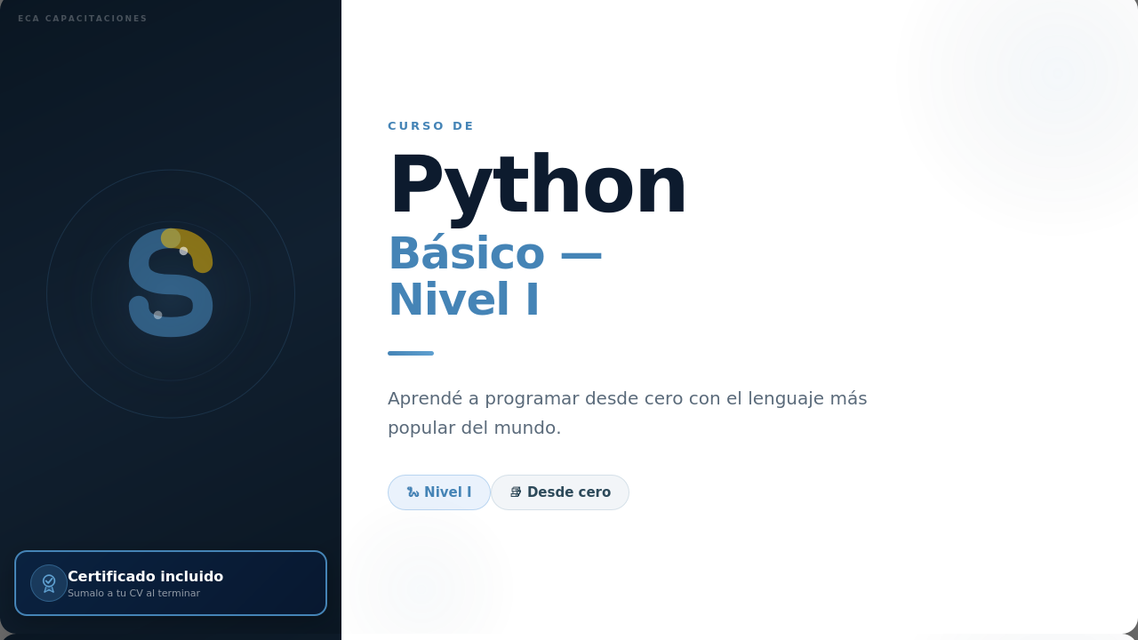Click the large Python heading
This screenshot has height=640, width=1138.
537,186
